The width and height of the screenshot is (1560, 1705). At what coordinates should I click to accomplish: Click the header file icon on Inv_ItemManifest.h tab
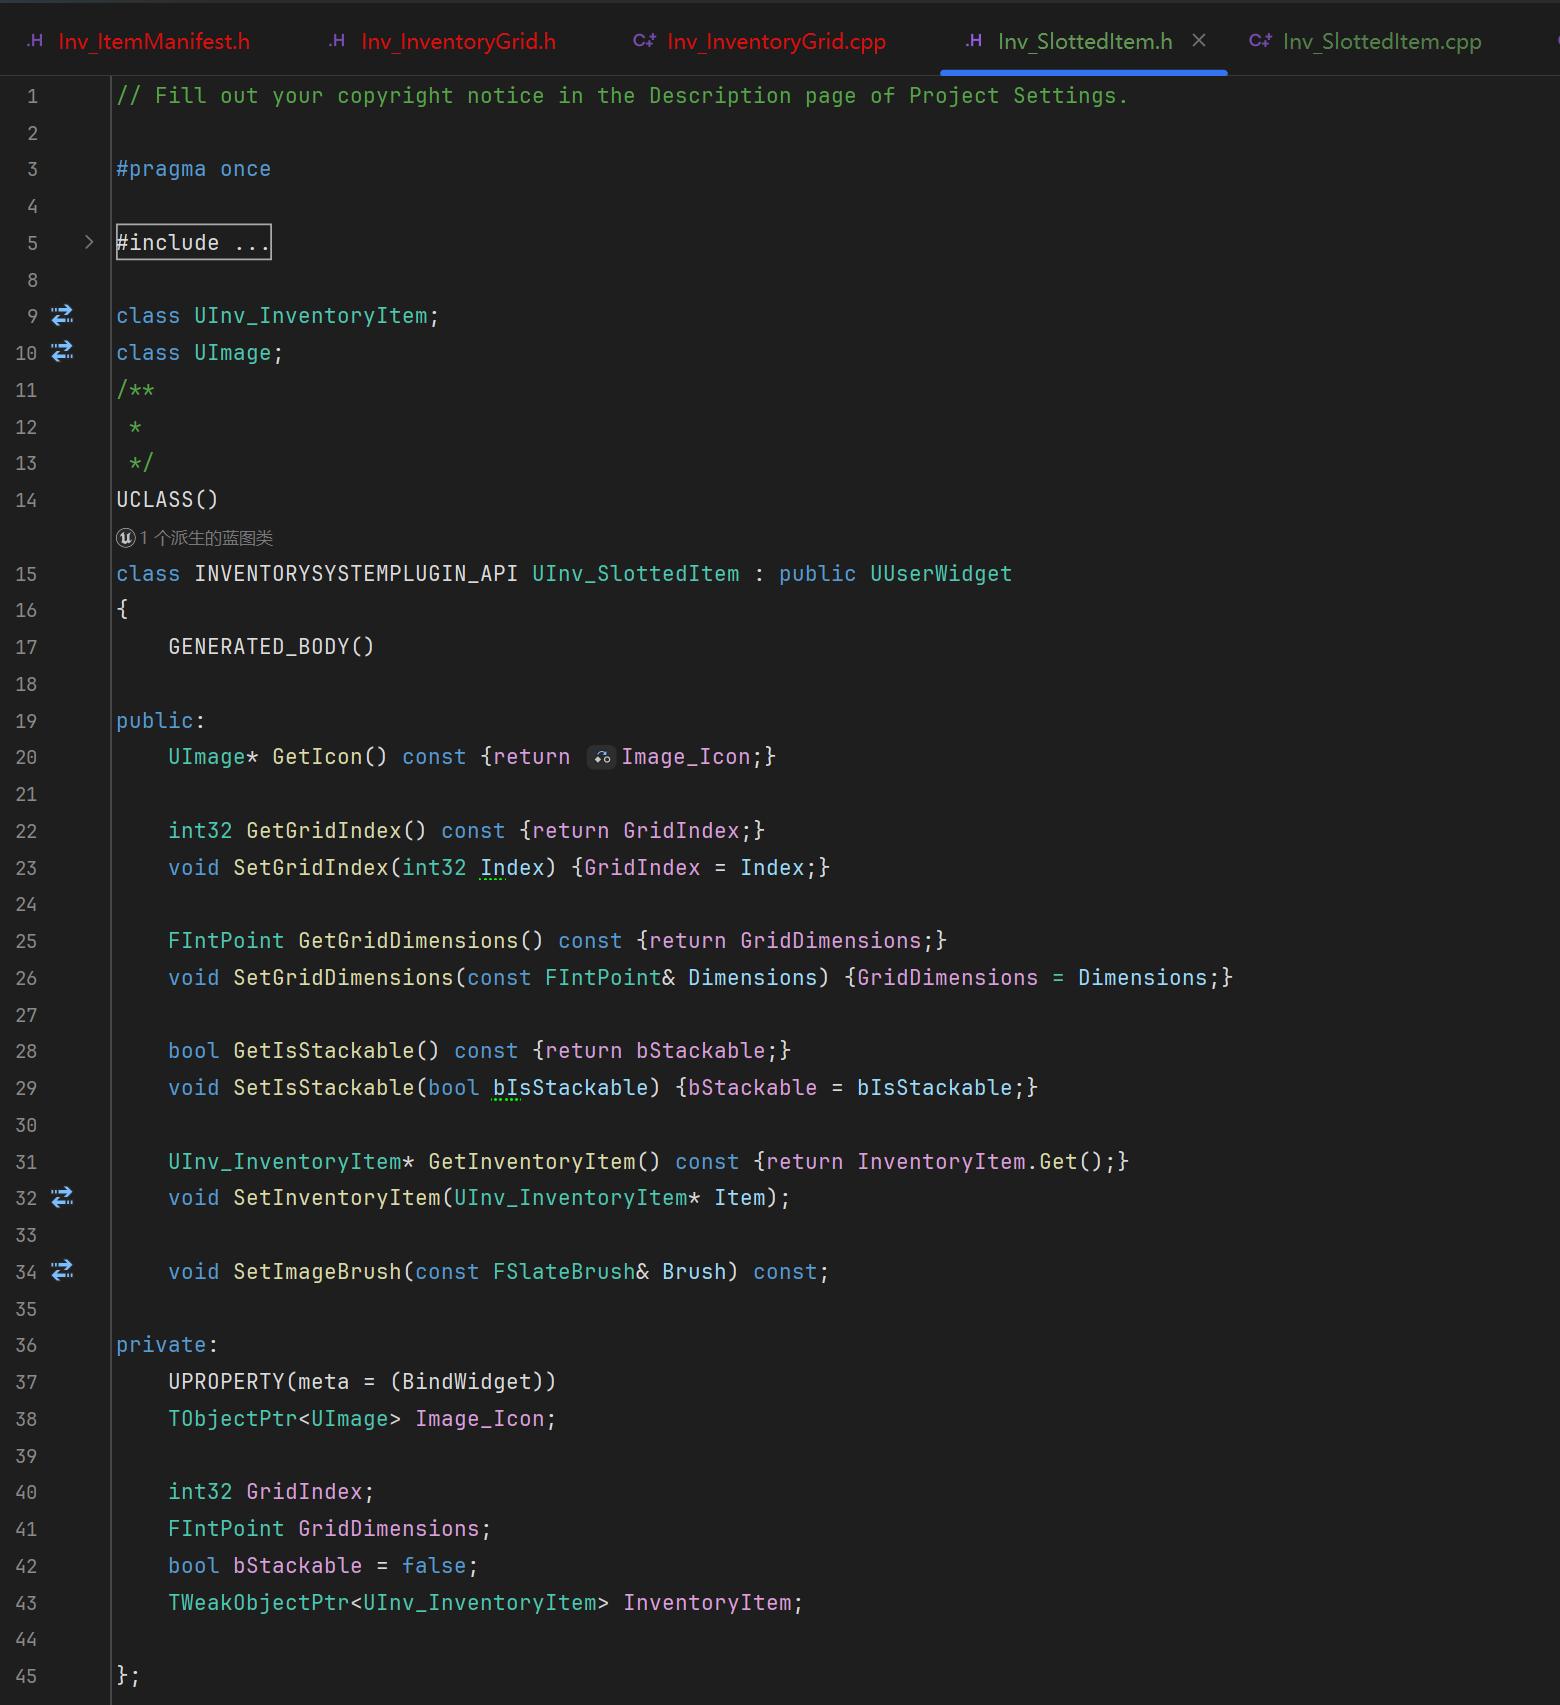pos(35,41)
